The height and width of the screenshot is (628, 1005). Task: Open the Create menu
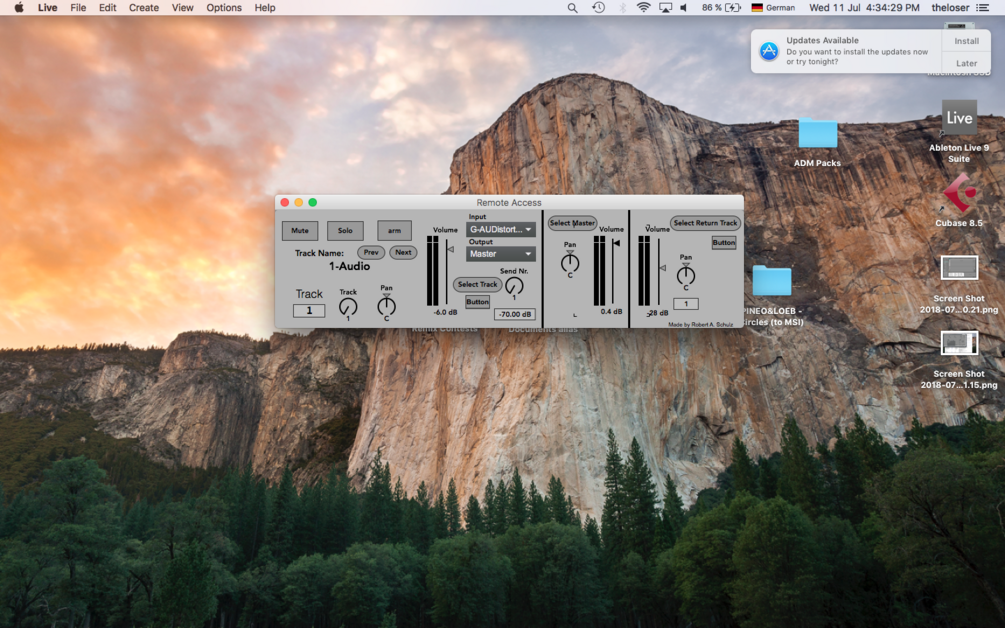click(144, 8)
